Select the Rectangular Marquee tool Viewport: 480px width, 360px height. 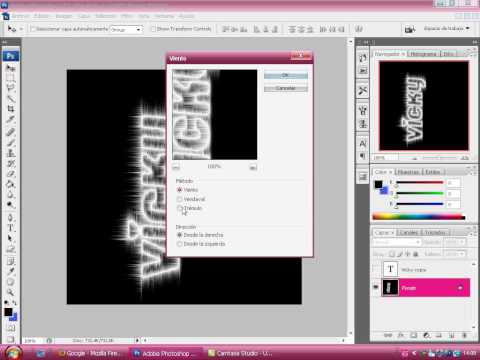coord(11,78)
